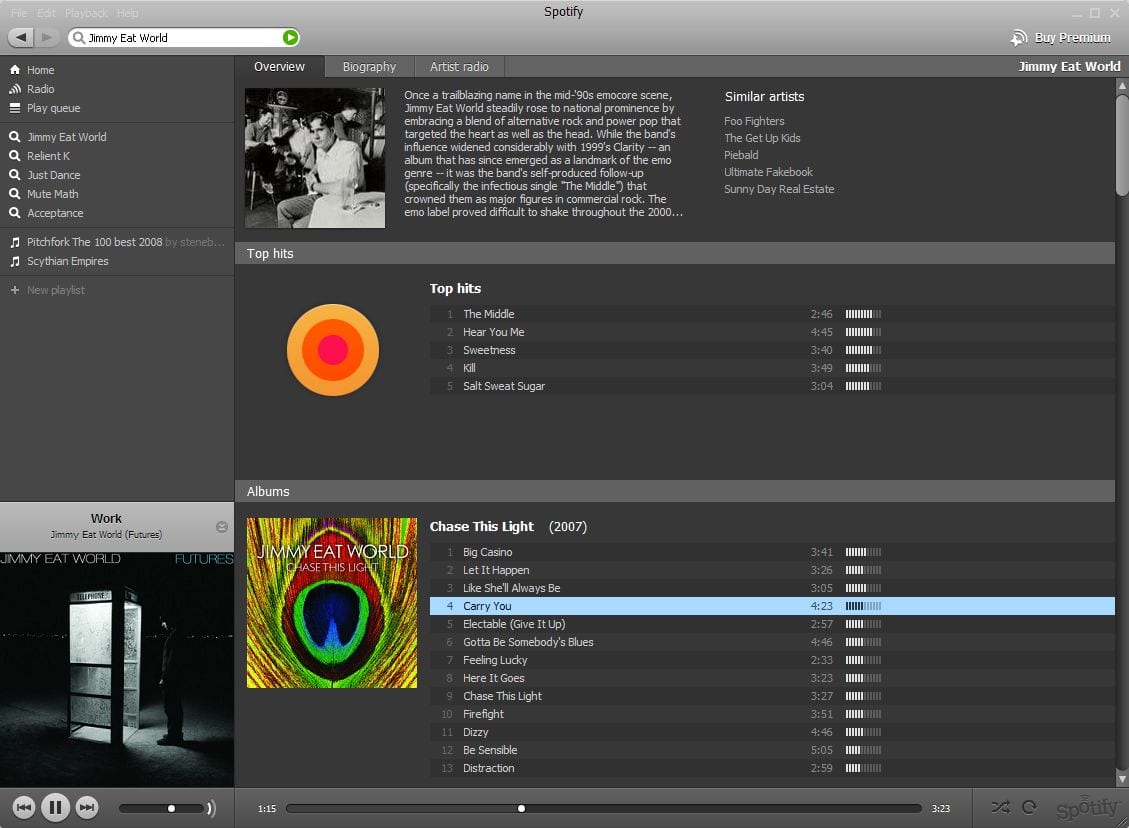This screenshot has width=1129, height=828.
Task: Open Radio from the sidebar
Action: [40, 89]
